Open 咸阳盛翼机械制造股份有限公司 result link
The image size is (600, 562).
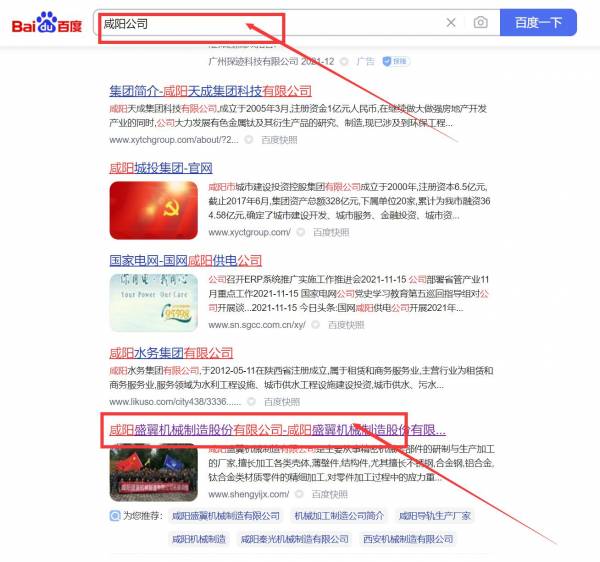[277, 430]
